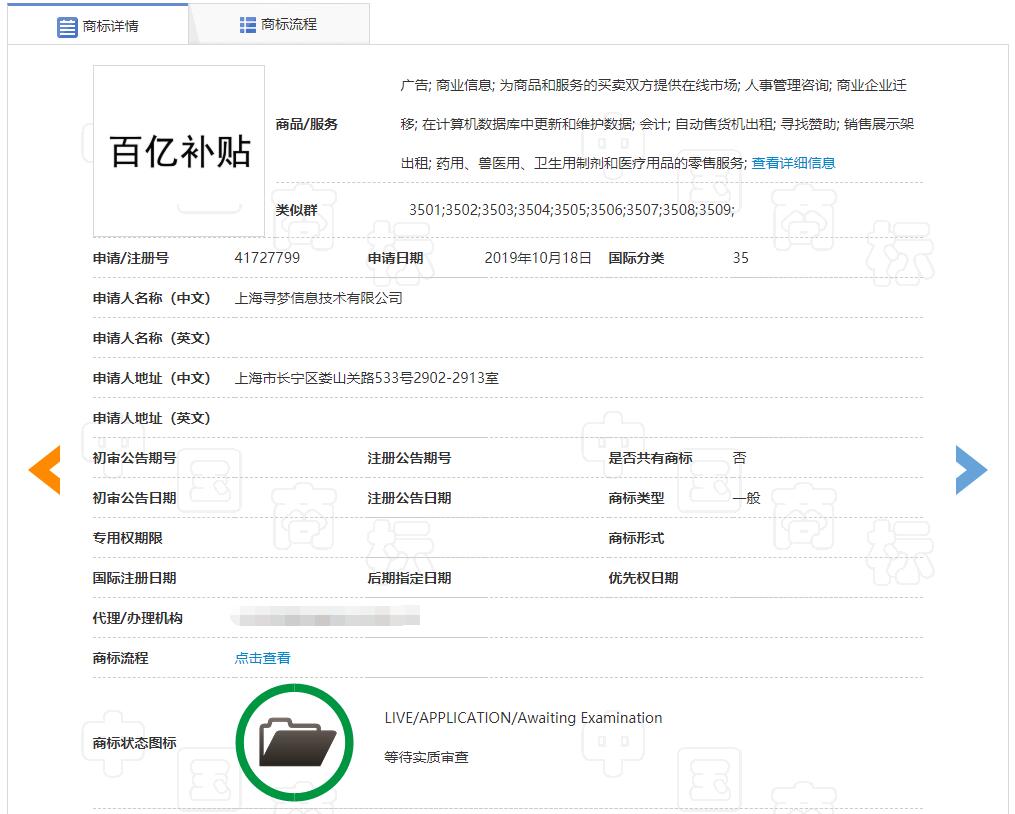Click the blurred agency name field
The width and height of the screenshot is (1015, 814).
point(325,617)
